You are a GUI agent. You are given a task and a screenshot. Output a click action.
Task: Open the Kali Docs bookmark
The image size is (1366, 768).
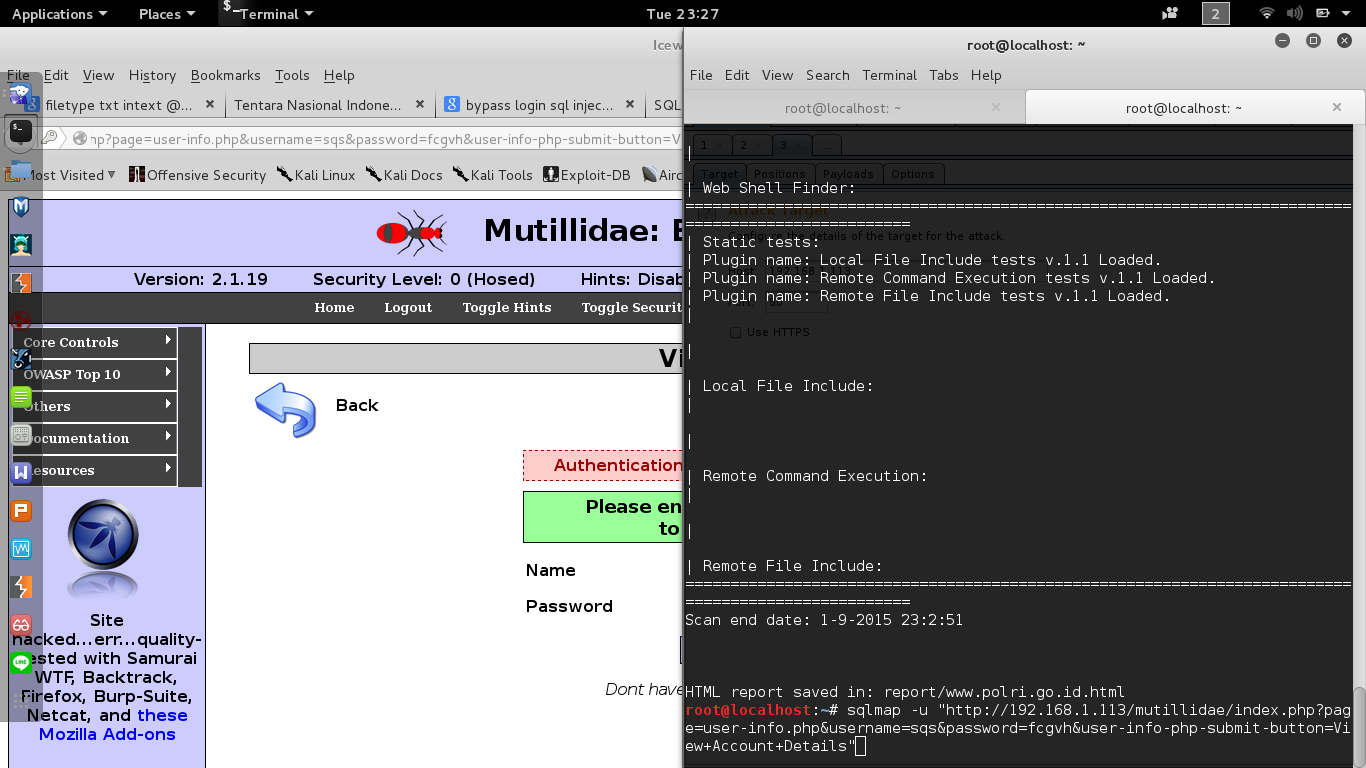(x=404, y=175)
